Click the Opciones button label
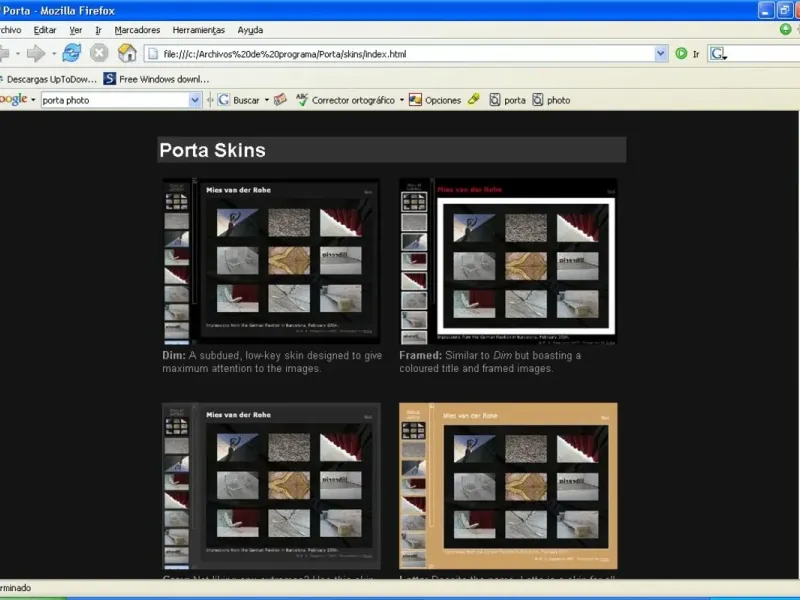Viewport: 800px width, 600px height. pos(443,101)
